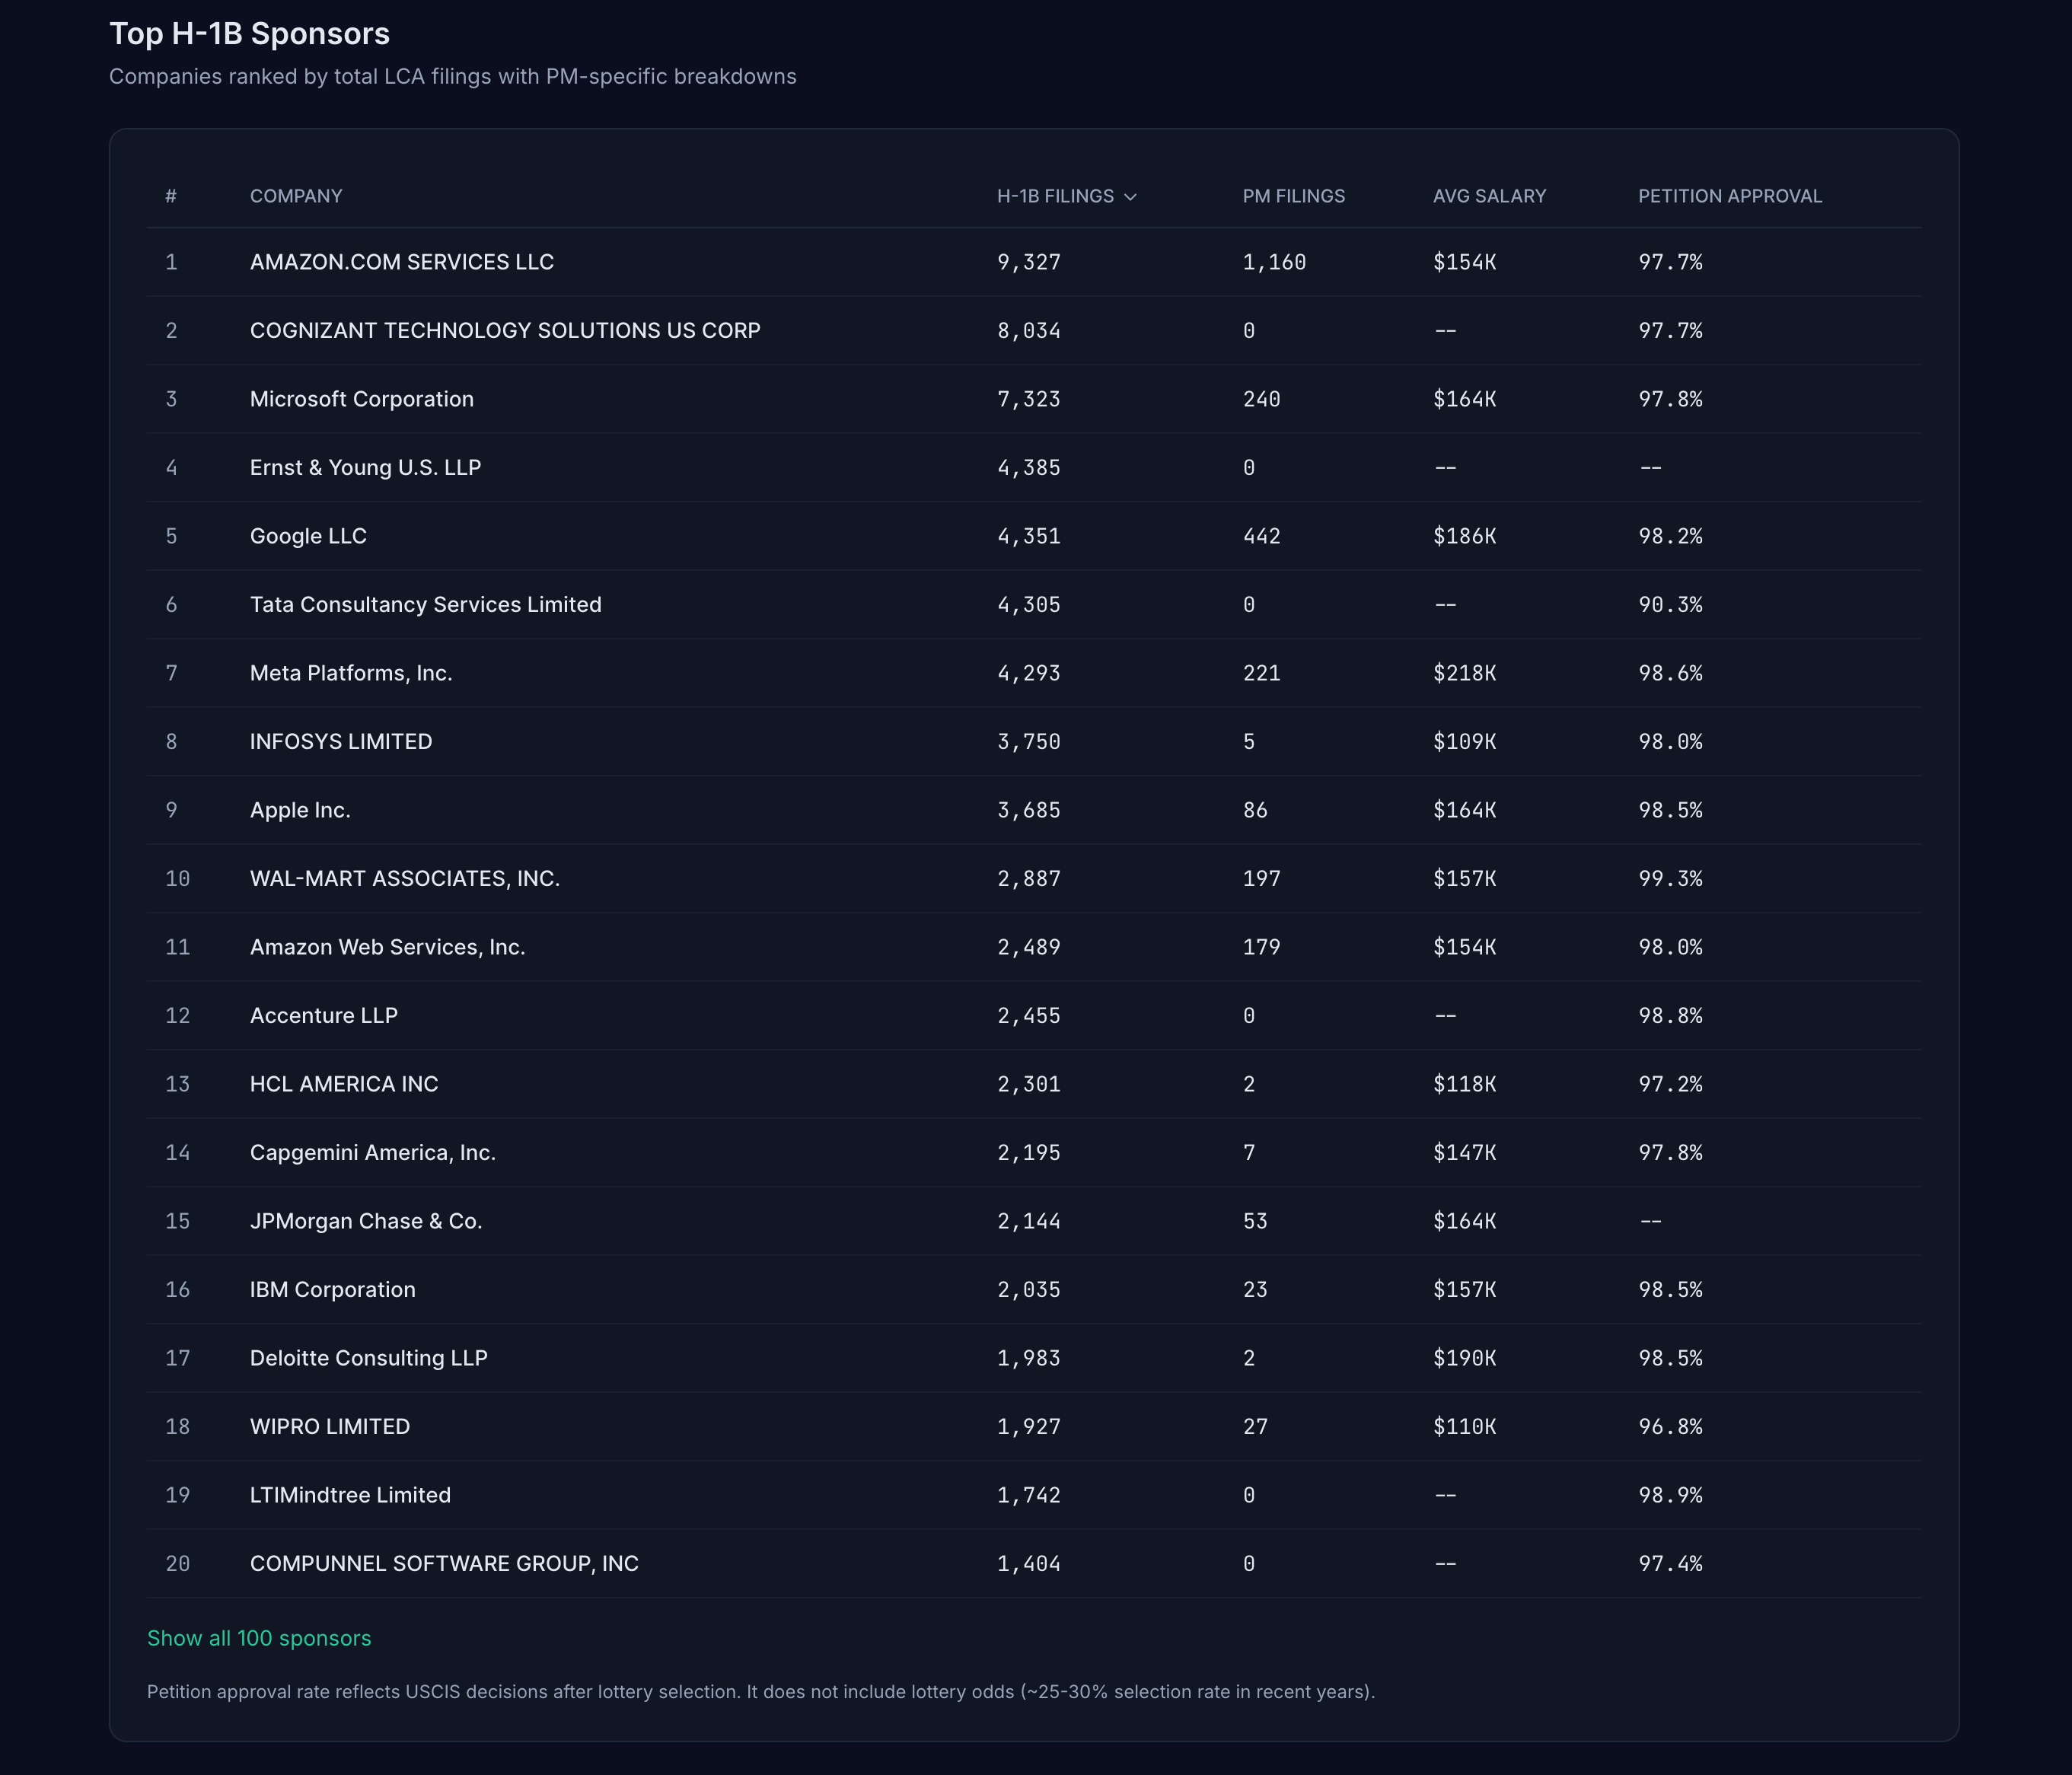
Task: Select the Apple Inc. row
Action: (x=300, y=810)
